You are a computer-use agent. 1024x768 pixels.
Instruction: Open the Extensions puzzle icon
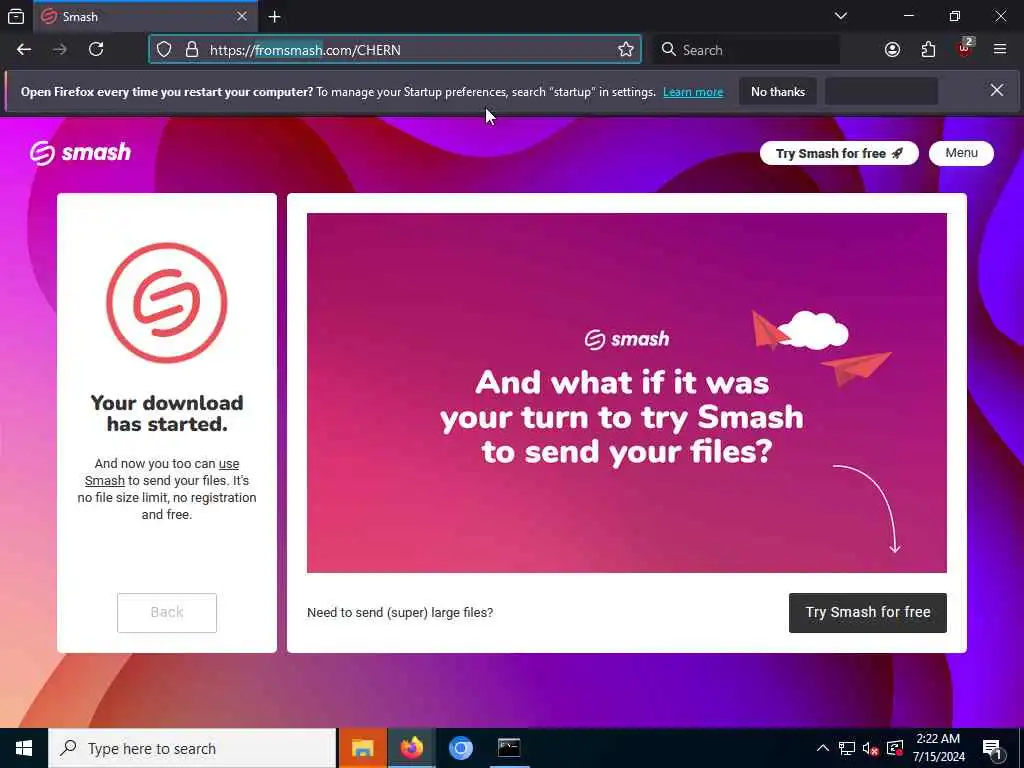click(x=928, y=50)
